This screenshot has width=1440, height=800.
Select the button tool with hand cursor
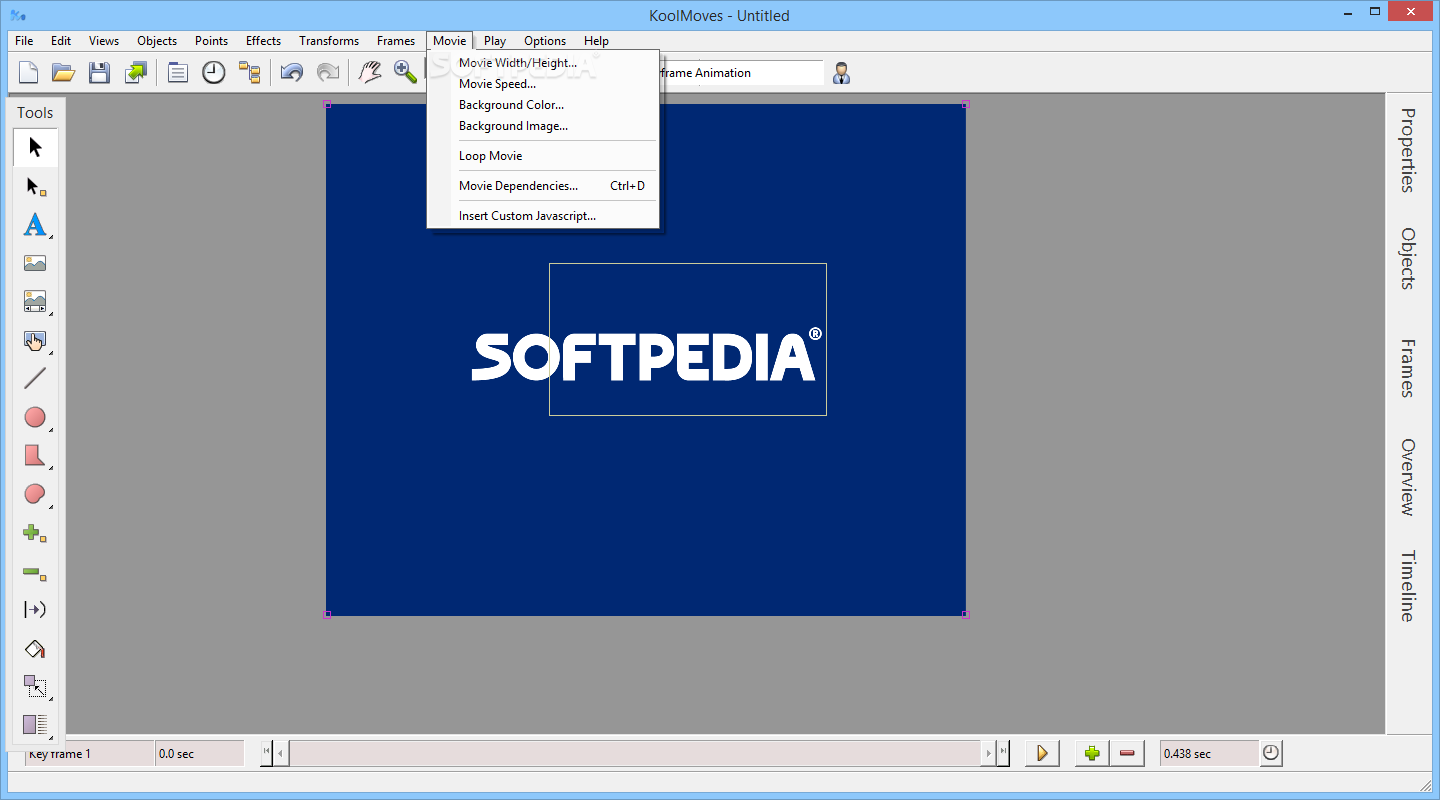tap(35, 341)
